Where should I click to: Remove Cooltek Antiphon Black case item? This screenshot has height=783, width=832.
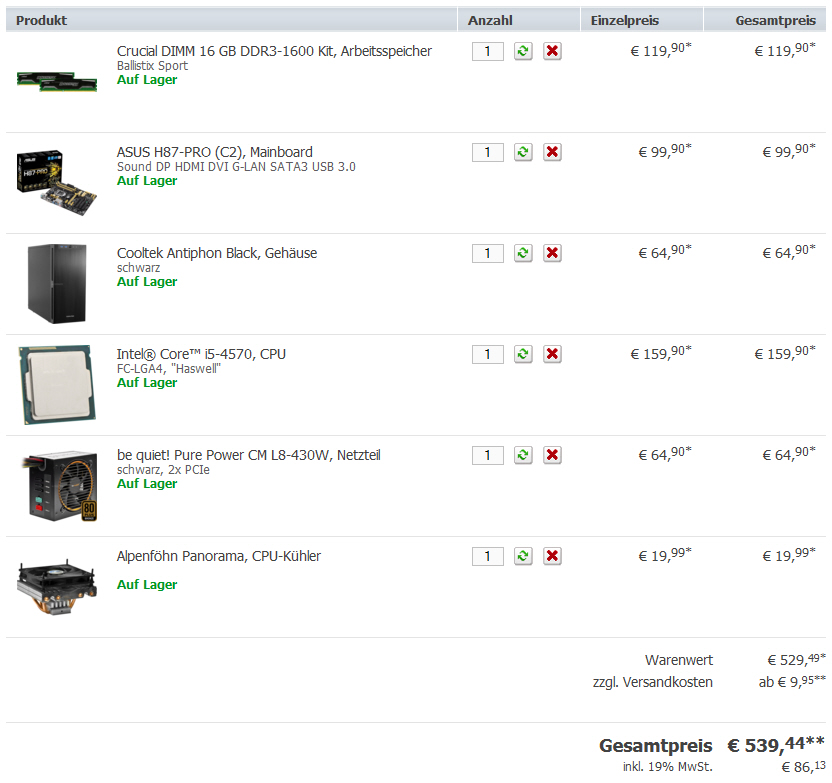pos(552,253)
